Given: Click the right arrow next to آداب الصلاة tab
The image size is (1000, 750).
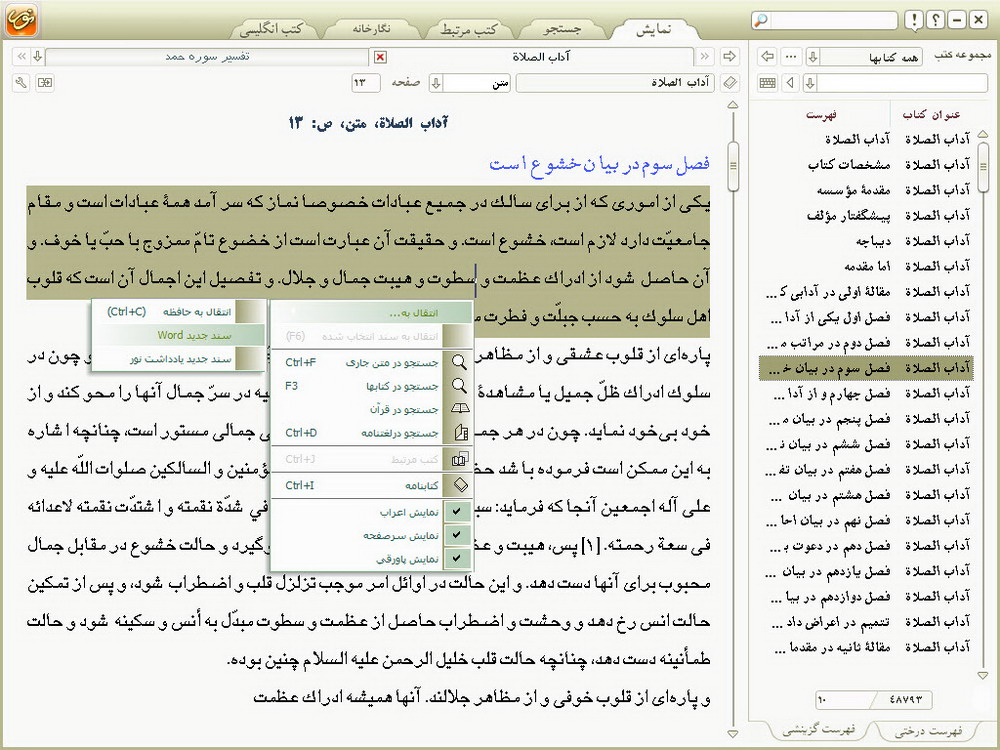Looking at the screenshot, I should pos(729,57).
